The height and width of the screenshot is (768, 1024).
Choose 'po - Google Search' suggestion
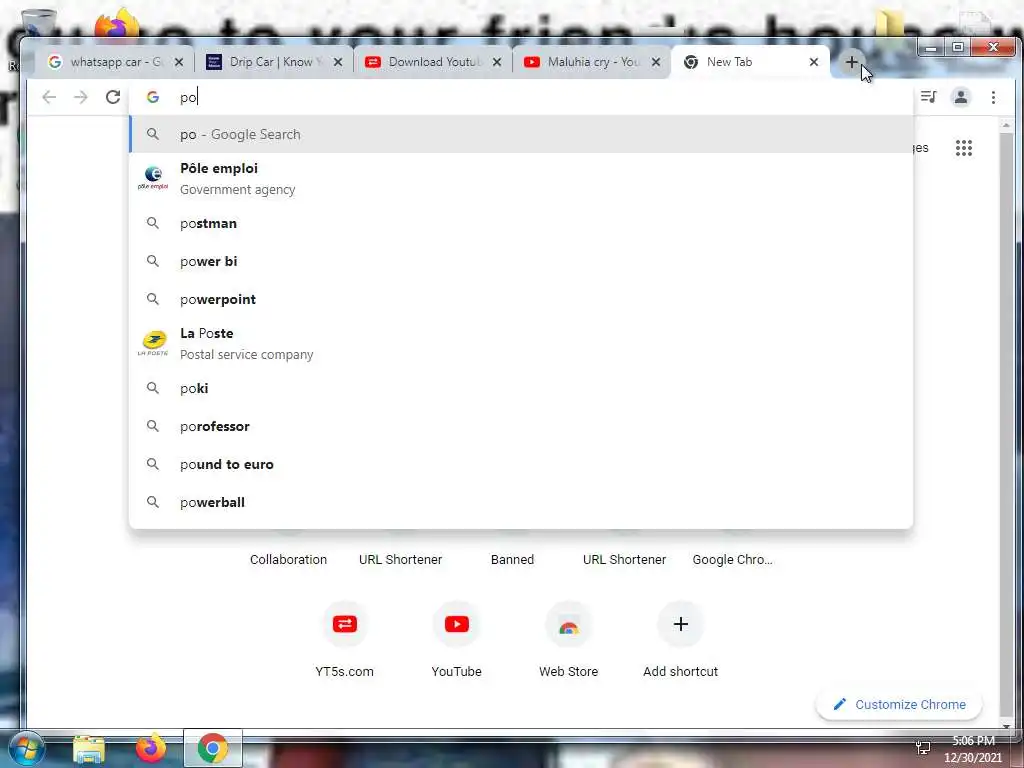tap(521, 135)
